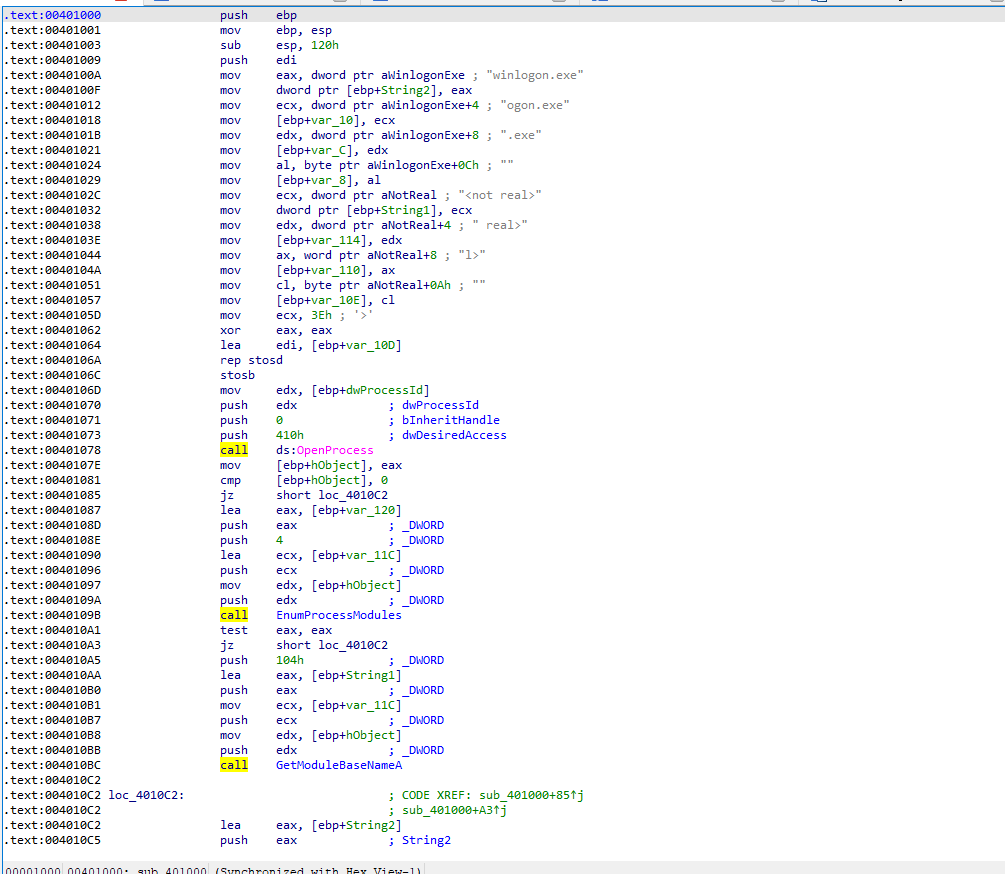Select the 'push 4' instruction
This screenshot has width=1005, height=874.
click(x=251, y=541)
